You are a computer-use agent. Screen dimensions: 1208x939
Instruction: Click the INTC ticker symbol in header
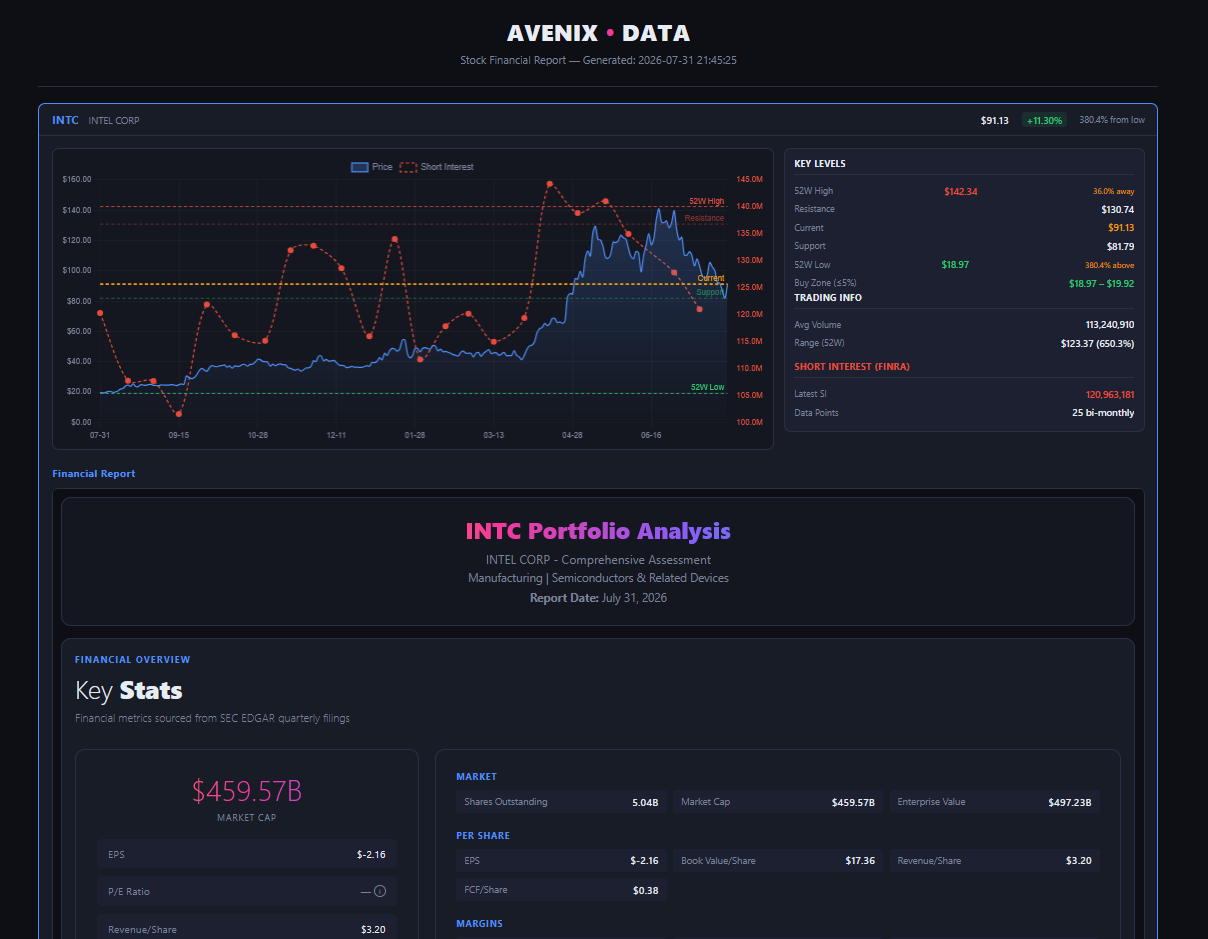click(65, 120)
